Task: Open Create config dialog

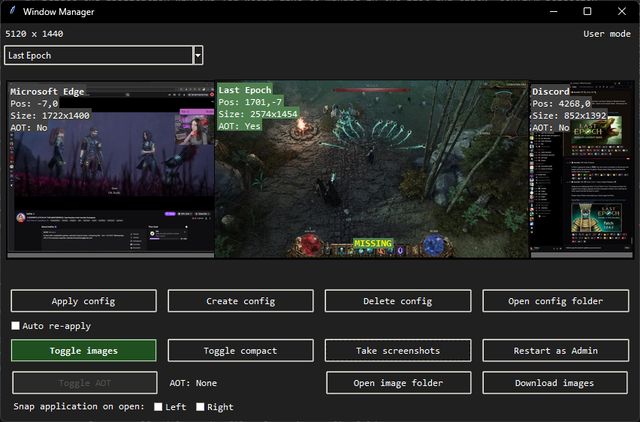Action: click(x=240, y=301)
